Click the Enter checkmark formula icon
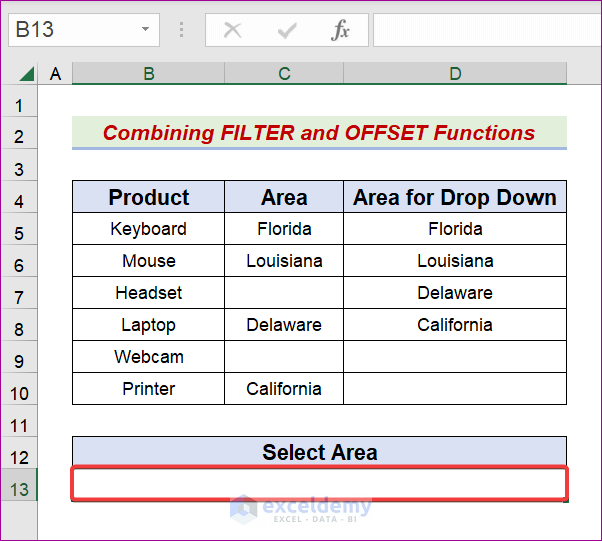The image size is (602, 541). (287, 30)
